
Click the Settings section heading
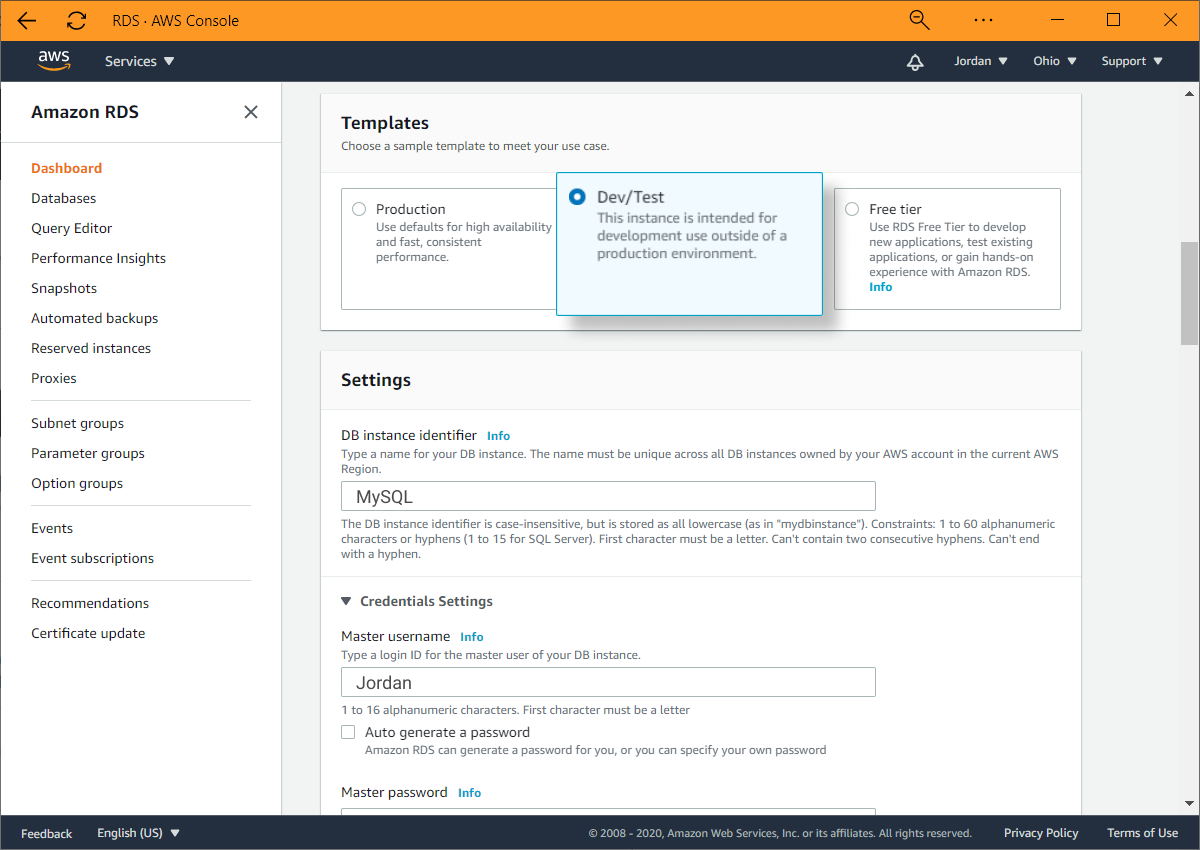click(376, 380)
